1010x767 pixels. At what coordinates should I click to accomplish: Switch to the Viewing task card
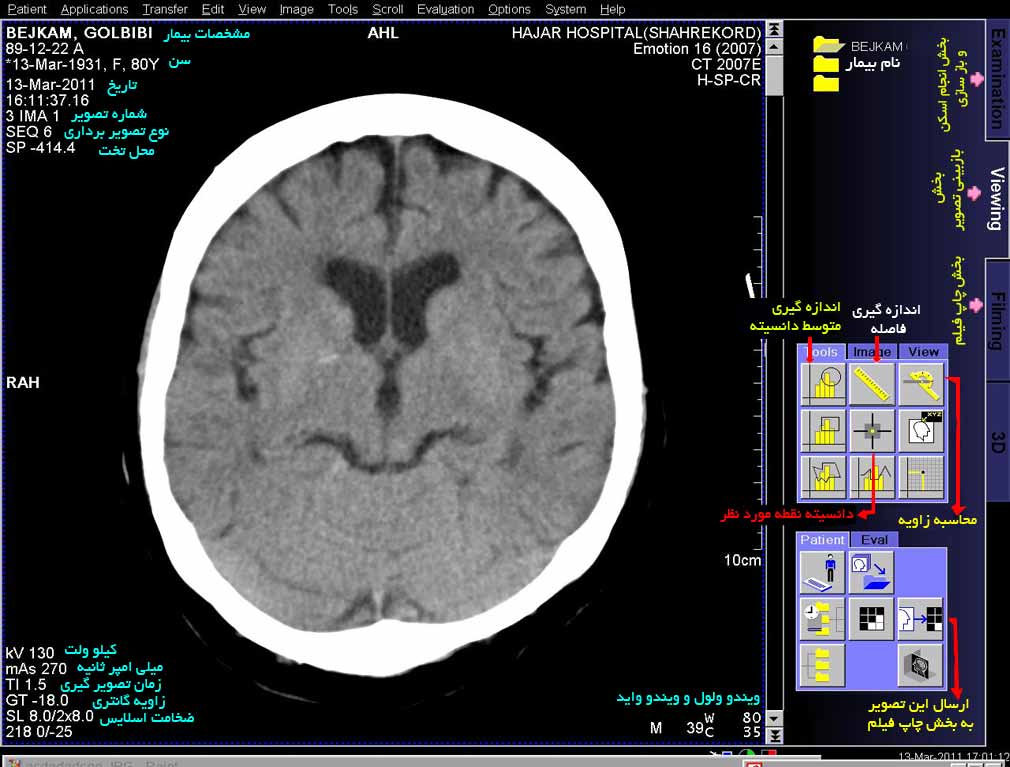point(996,198)
